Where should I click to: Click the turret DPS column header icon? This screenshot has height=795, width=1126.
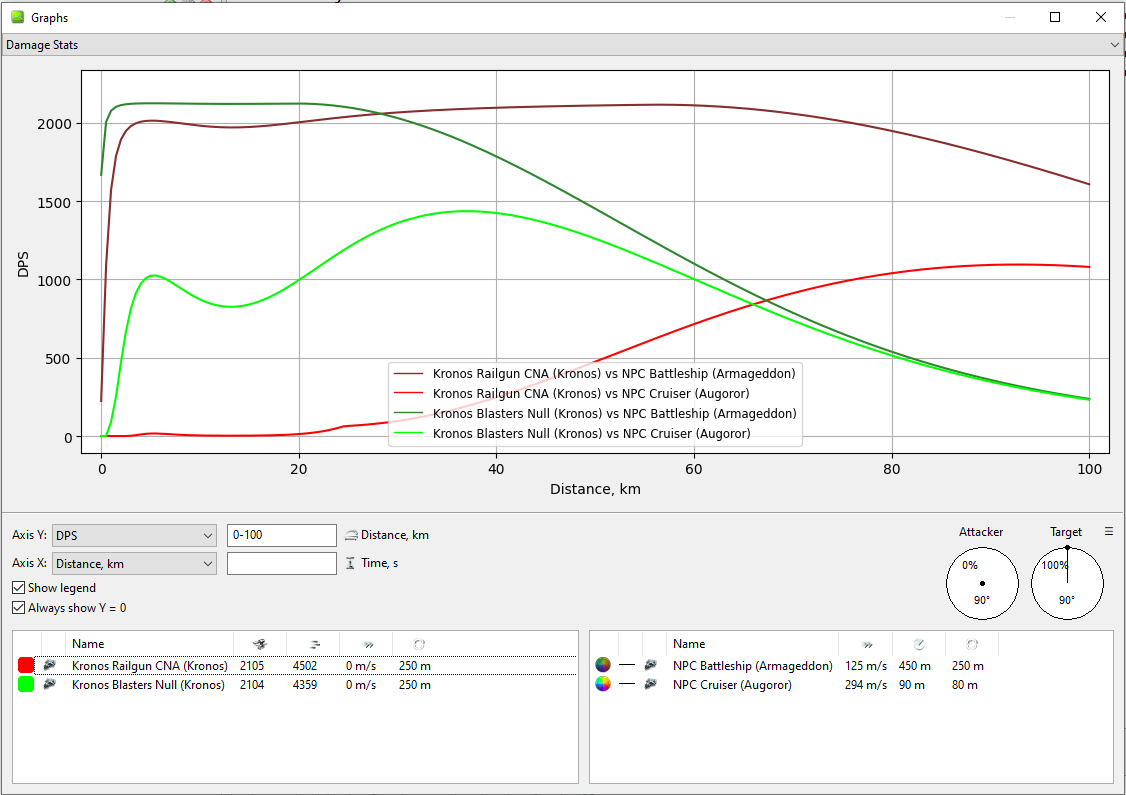point(260,644)
